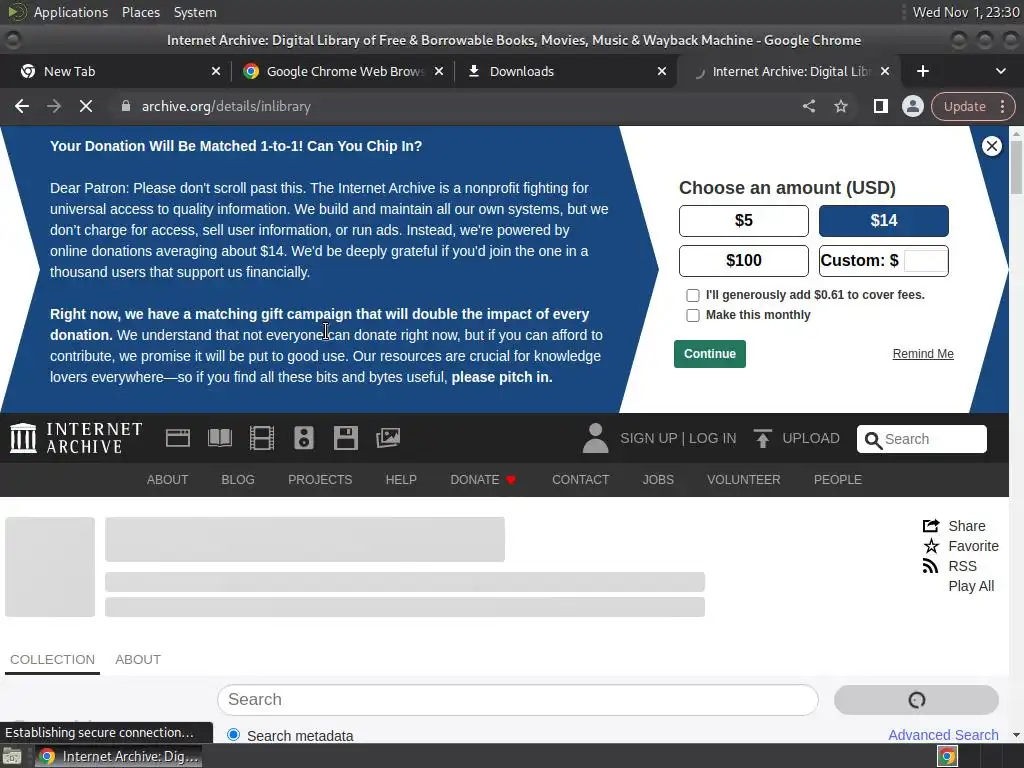Screen dimensions: 1024x768
Task: Select the $14 donation amount
Action: coord(883,221)
